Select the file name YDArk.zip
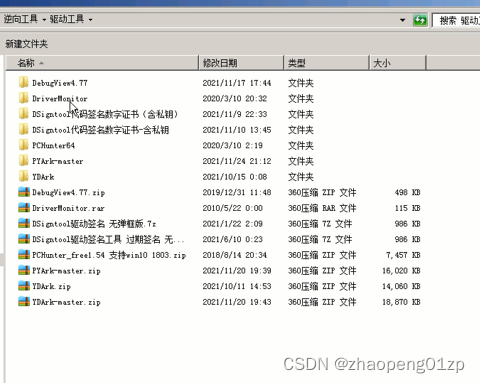The image size is (480, 383). tap(51, 287)
